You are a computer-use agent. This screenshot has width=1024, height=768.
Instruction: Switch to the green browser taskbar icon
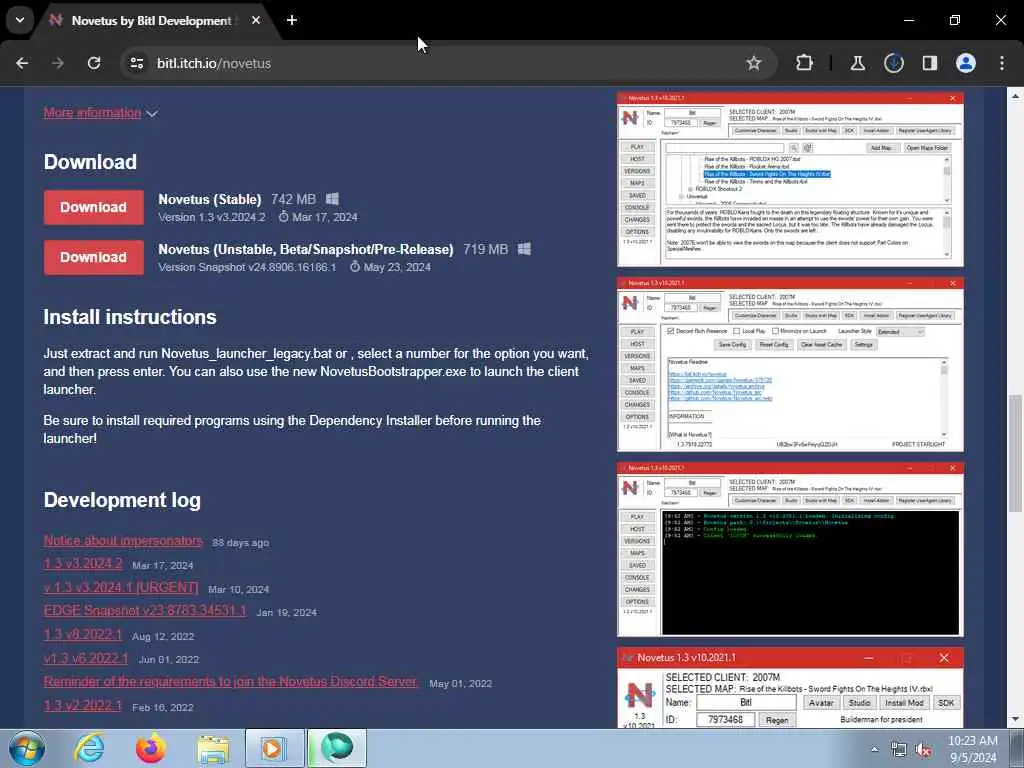coord(337,748)
